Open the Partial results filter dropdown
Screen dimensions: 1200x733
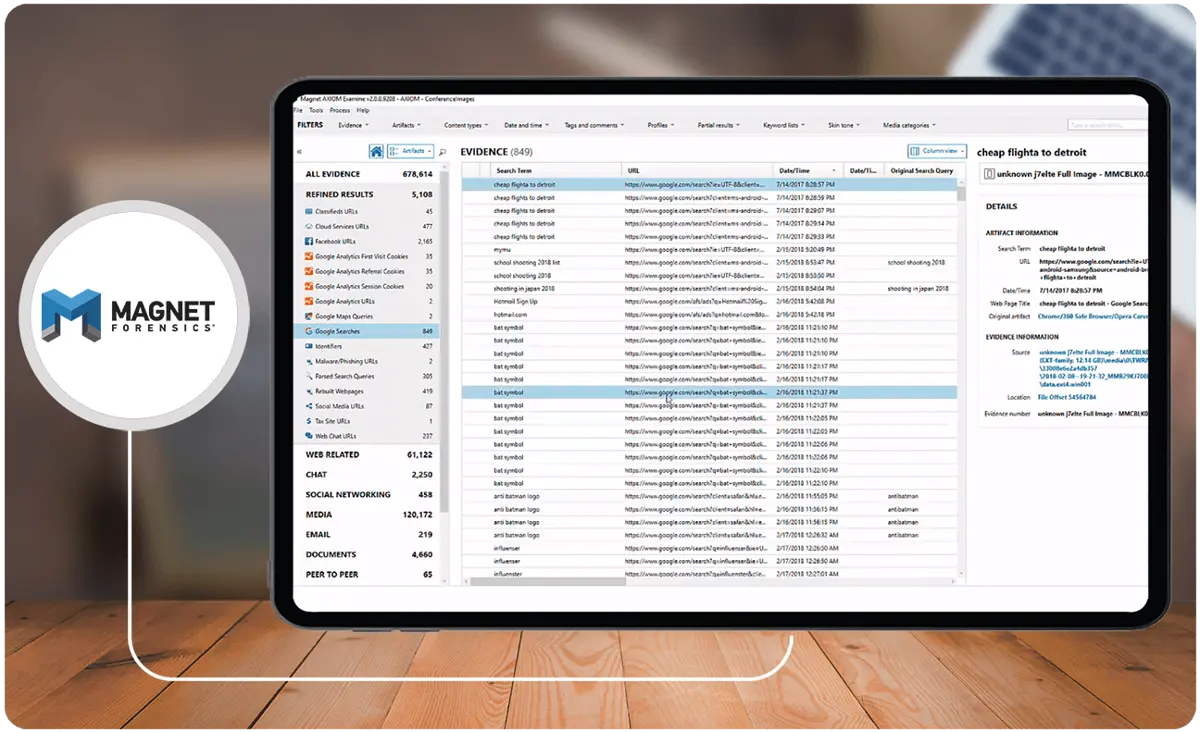pyautogui.click(x=719, y=125)
